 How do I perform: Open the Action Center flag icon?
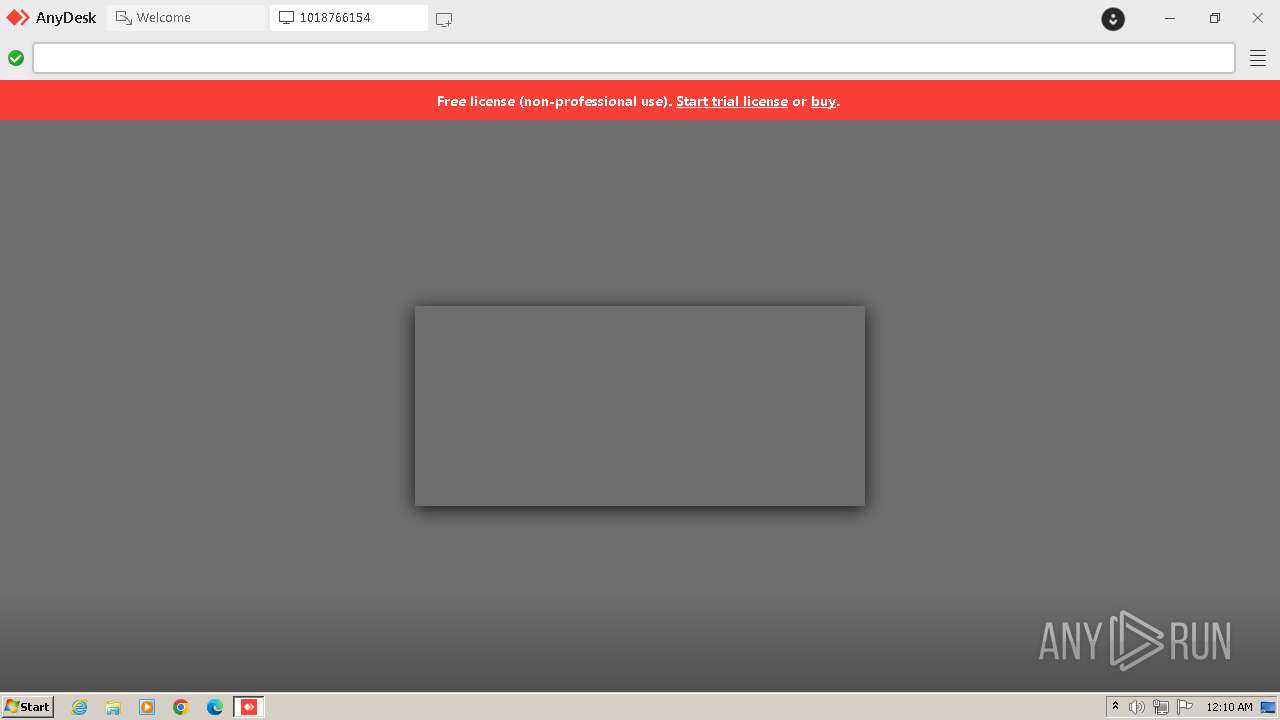tap(1185, 707)
